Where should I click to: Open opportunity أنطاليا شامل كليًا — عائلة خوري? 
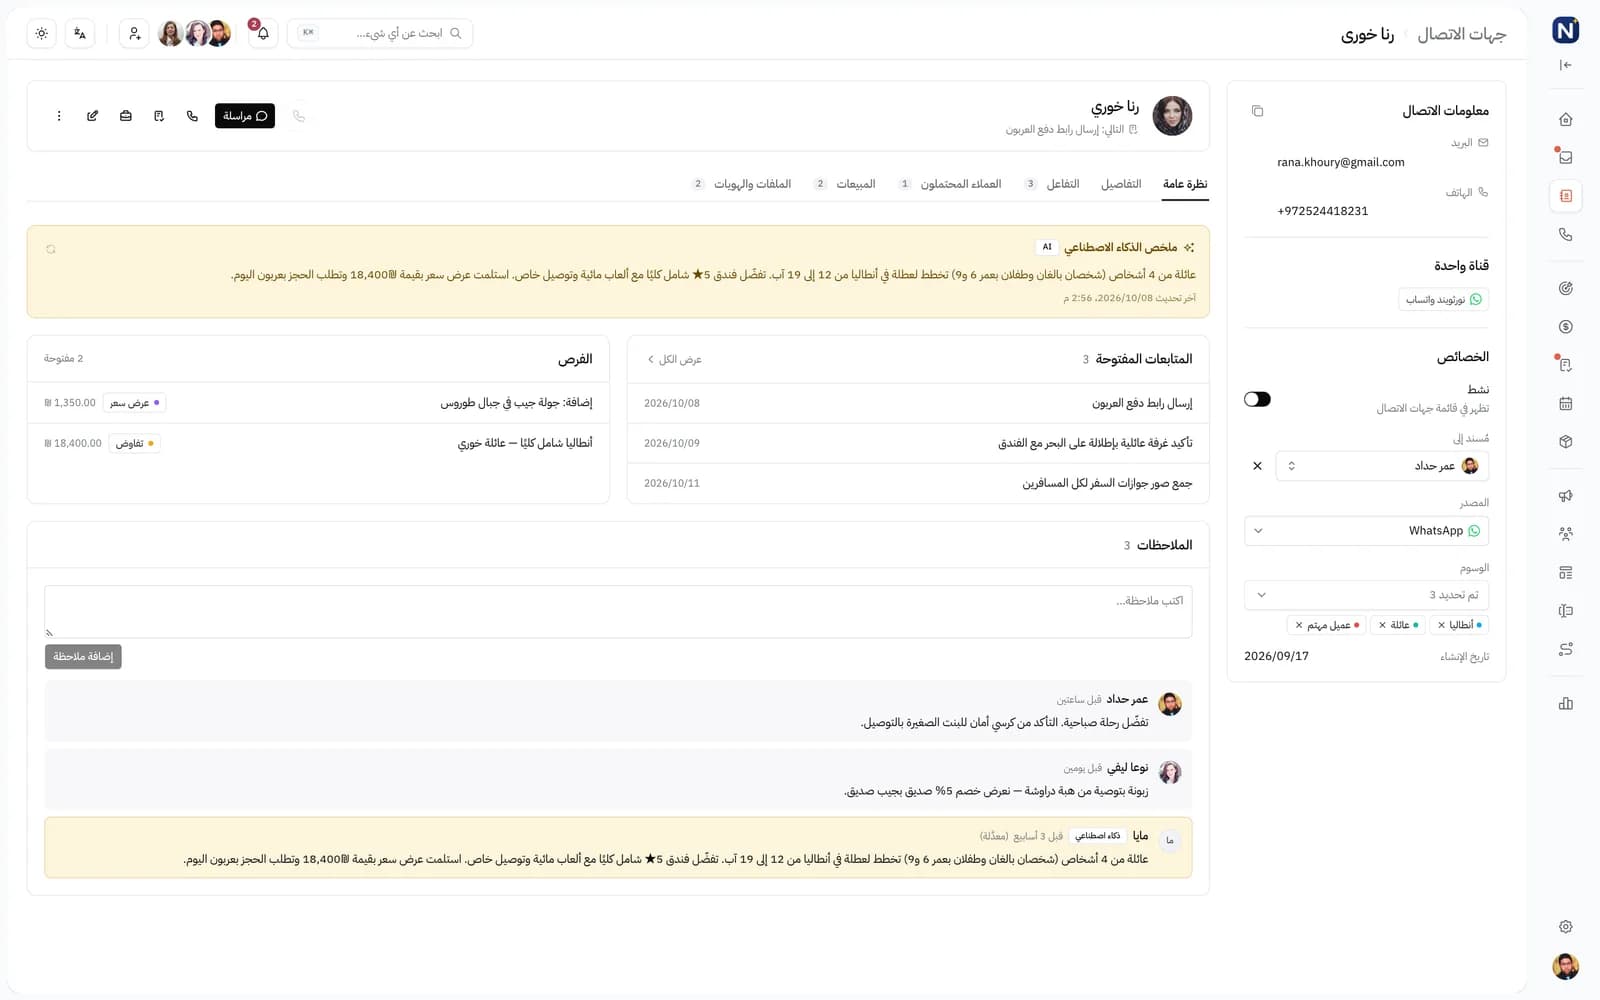tap(318, 443)
